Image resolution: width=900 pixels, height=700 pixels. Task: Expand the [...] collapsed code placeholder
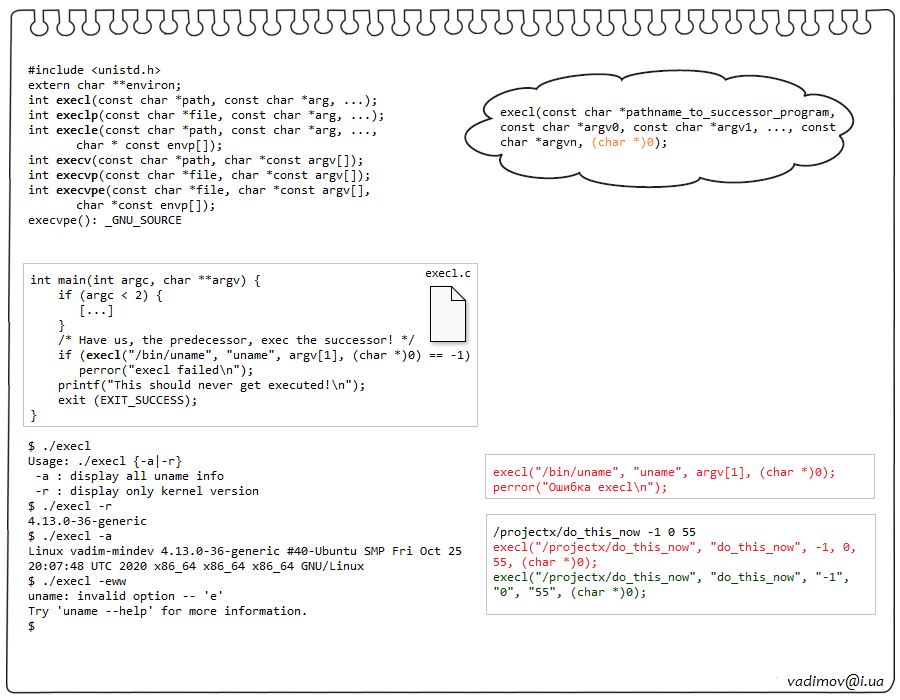96,310
